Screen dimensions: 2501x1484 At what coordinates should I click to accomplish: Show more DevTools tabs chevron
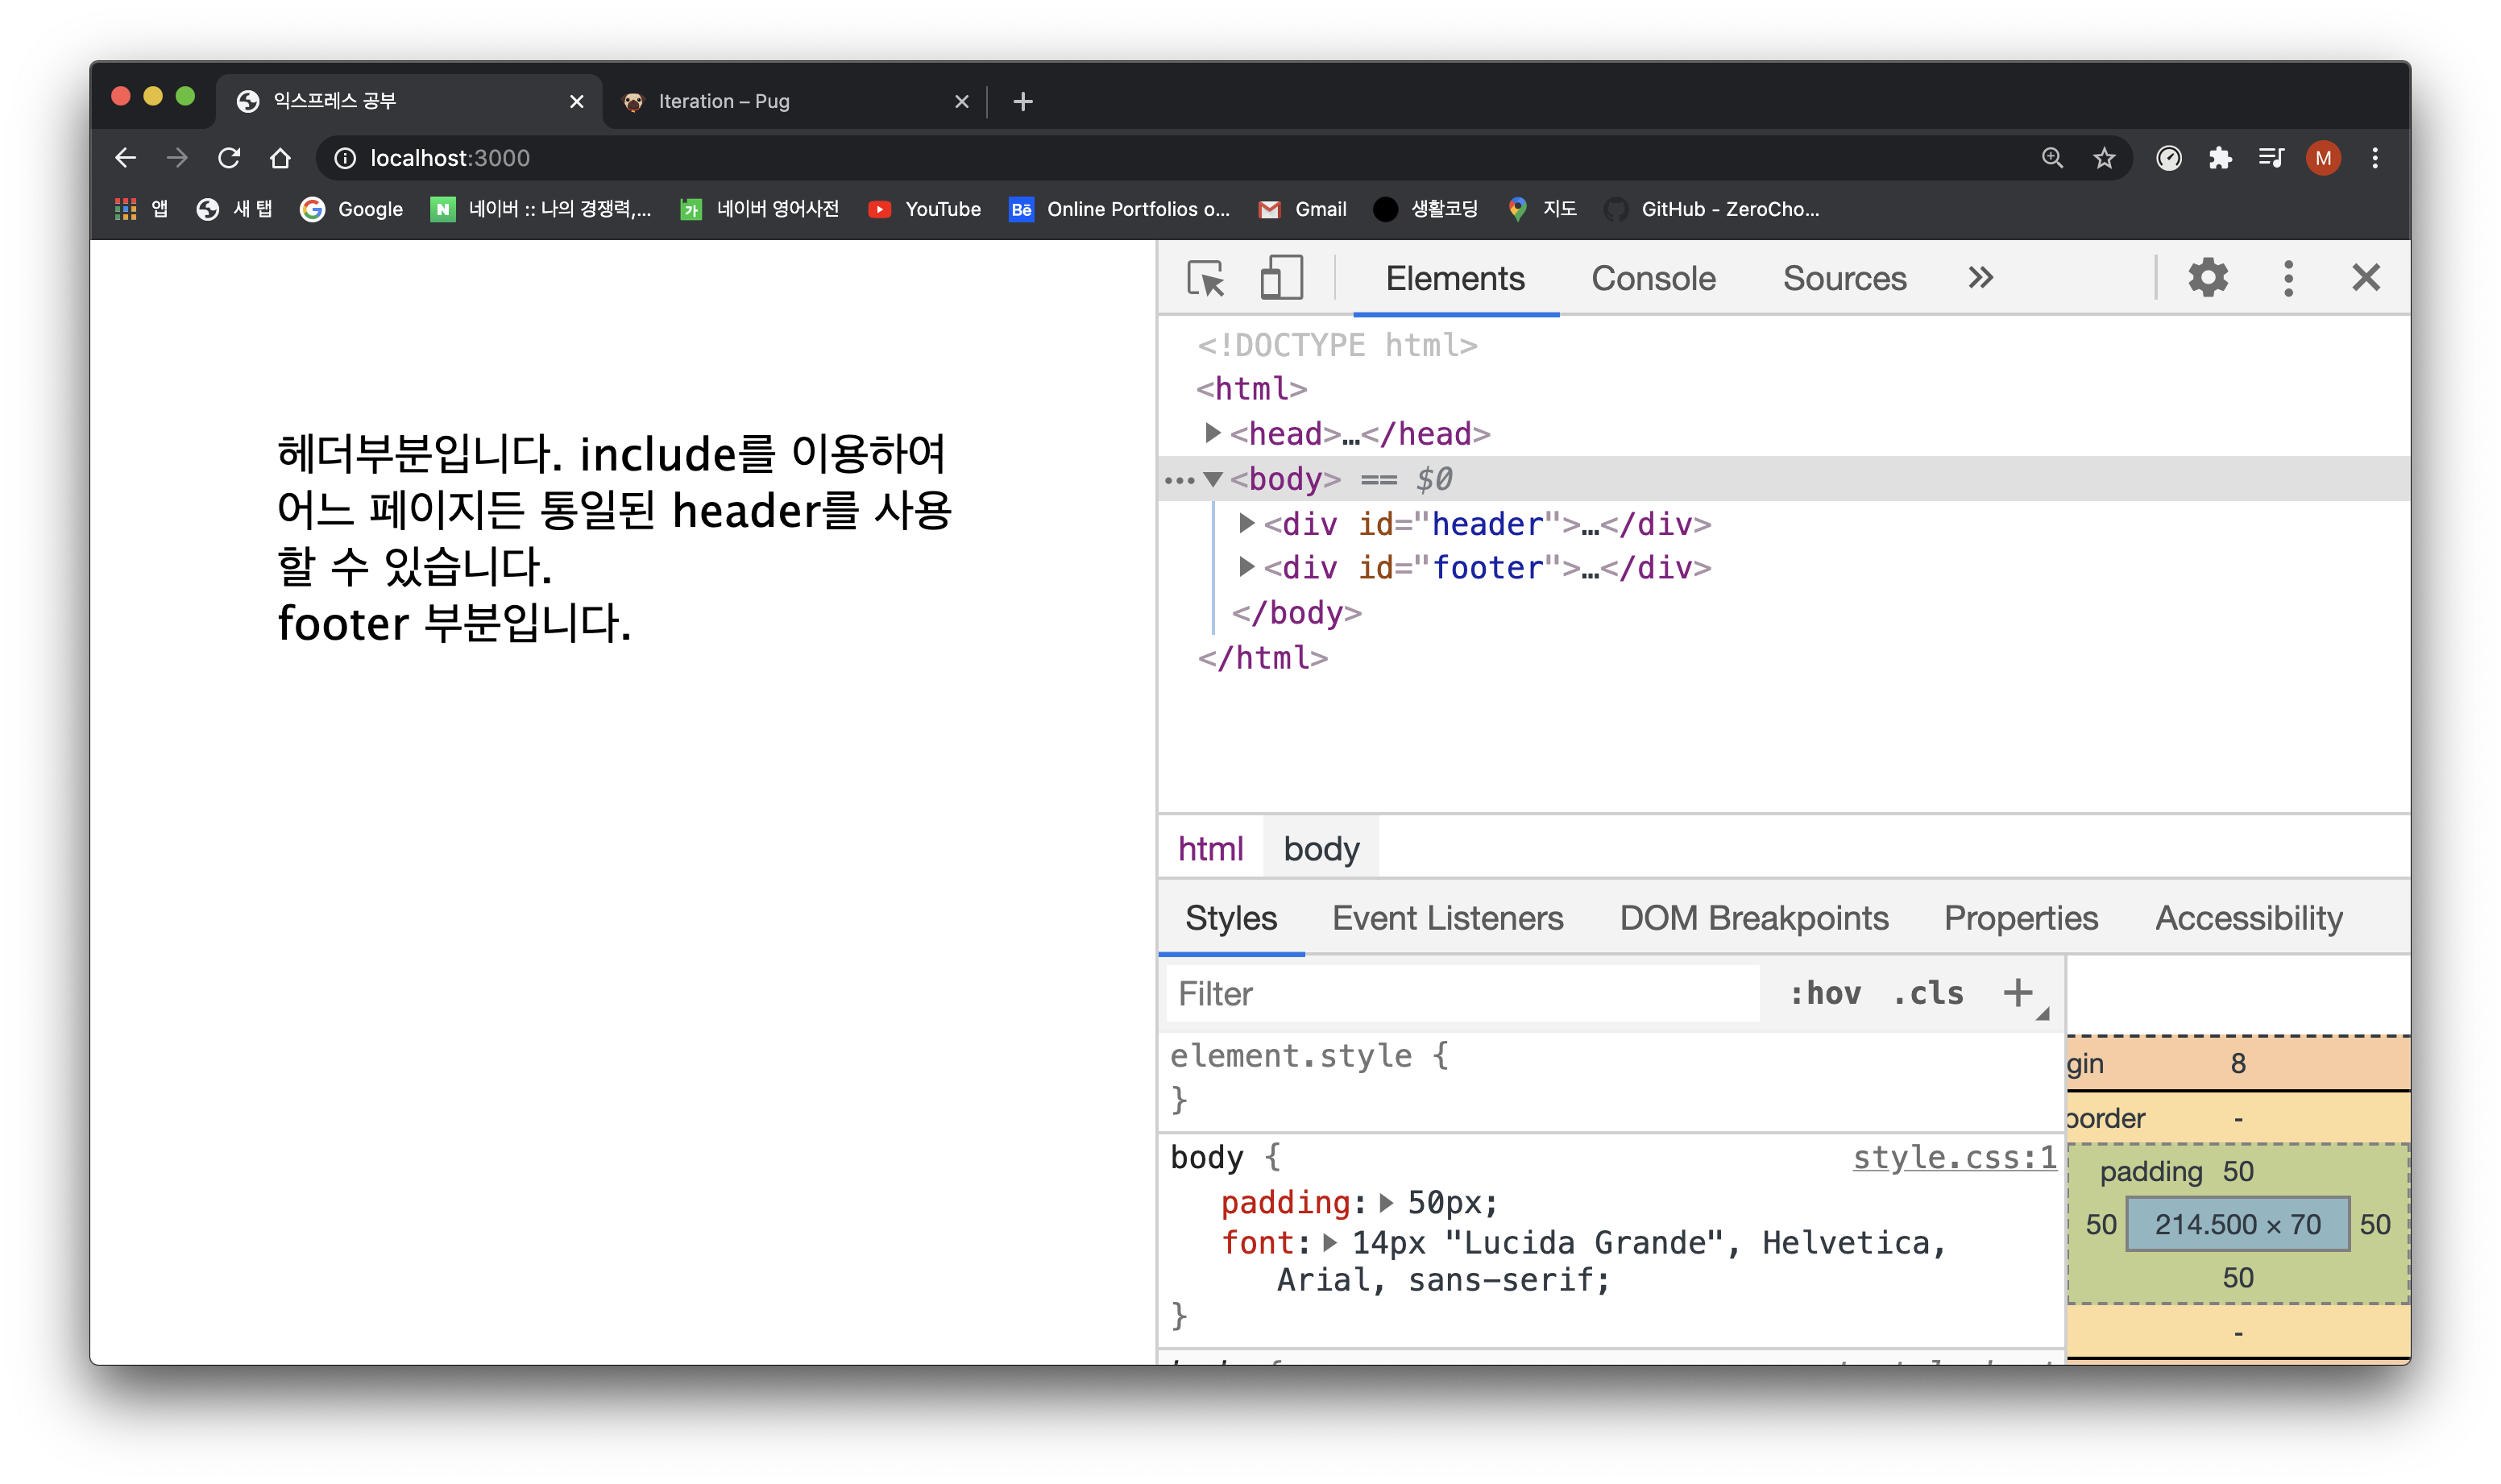click(1980, 278)
